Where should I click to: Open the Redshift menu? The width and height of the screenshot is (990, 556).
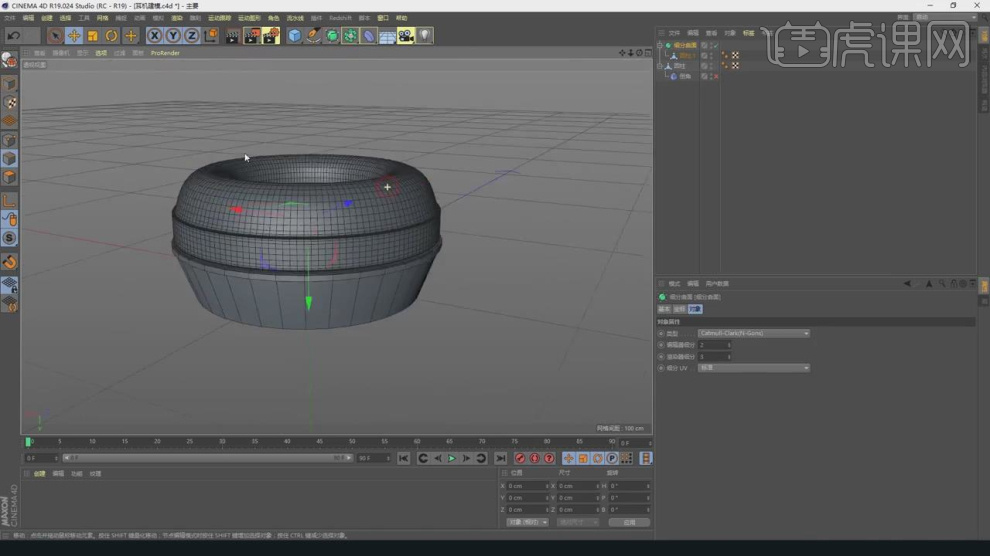click(340, 18)
